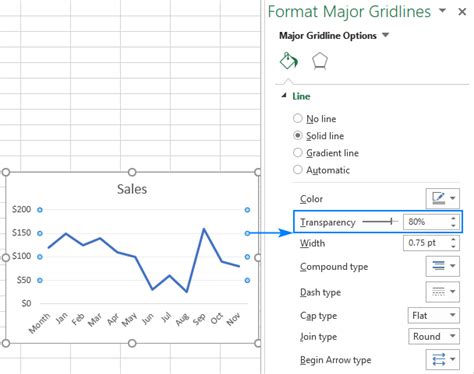This screenshot has height=374, width=474.
Task: Select the No line radio button
Action: pos(297,118)
